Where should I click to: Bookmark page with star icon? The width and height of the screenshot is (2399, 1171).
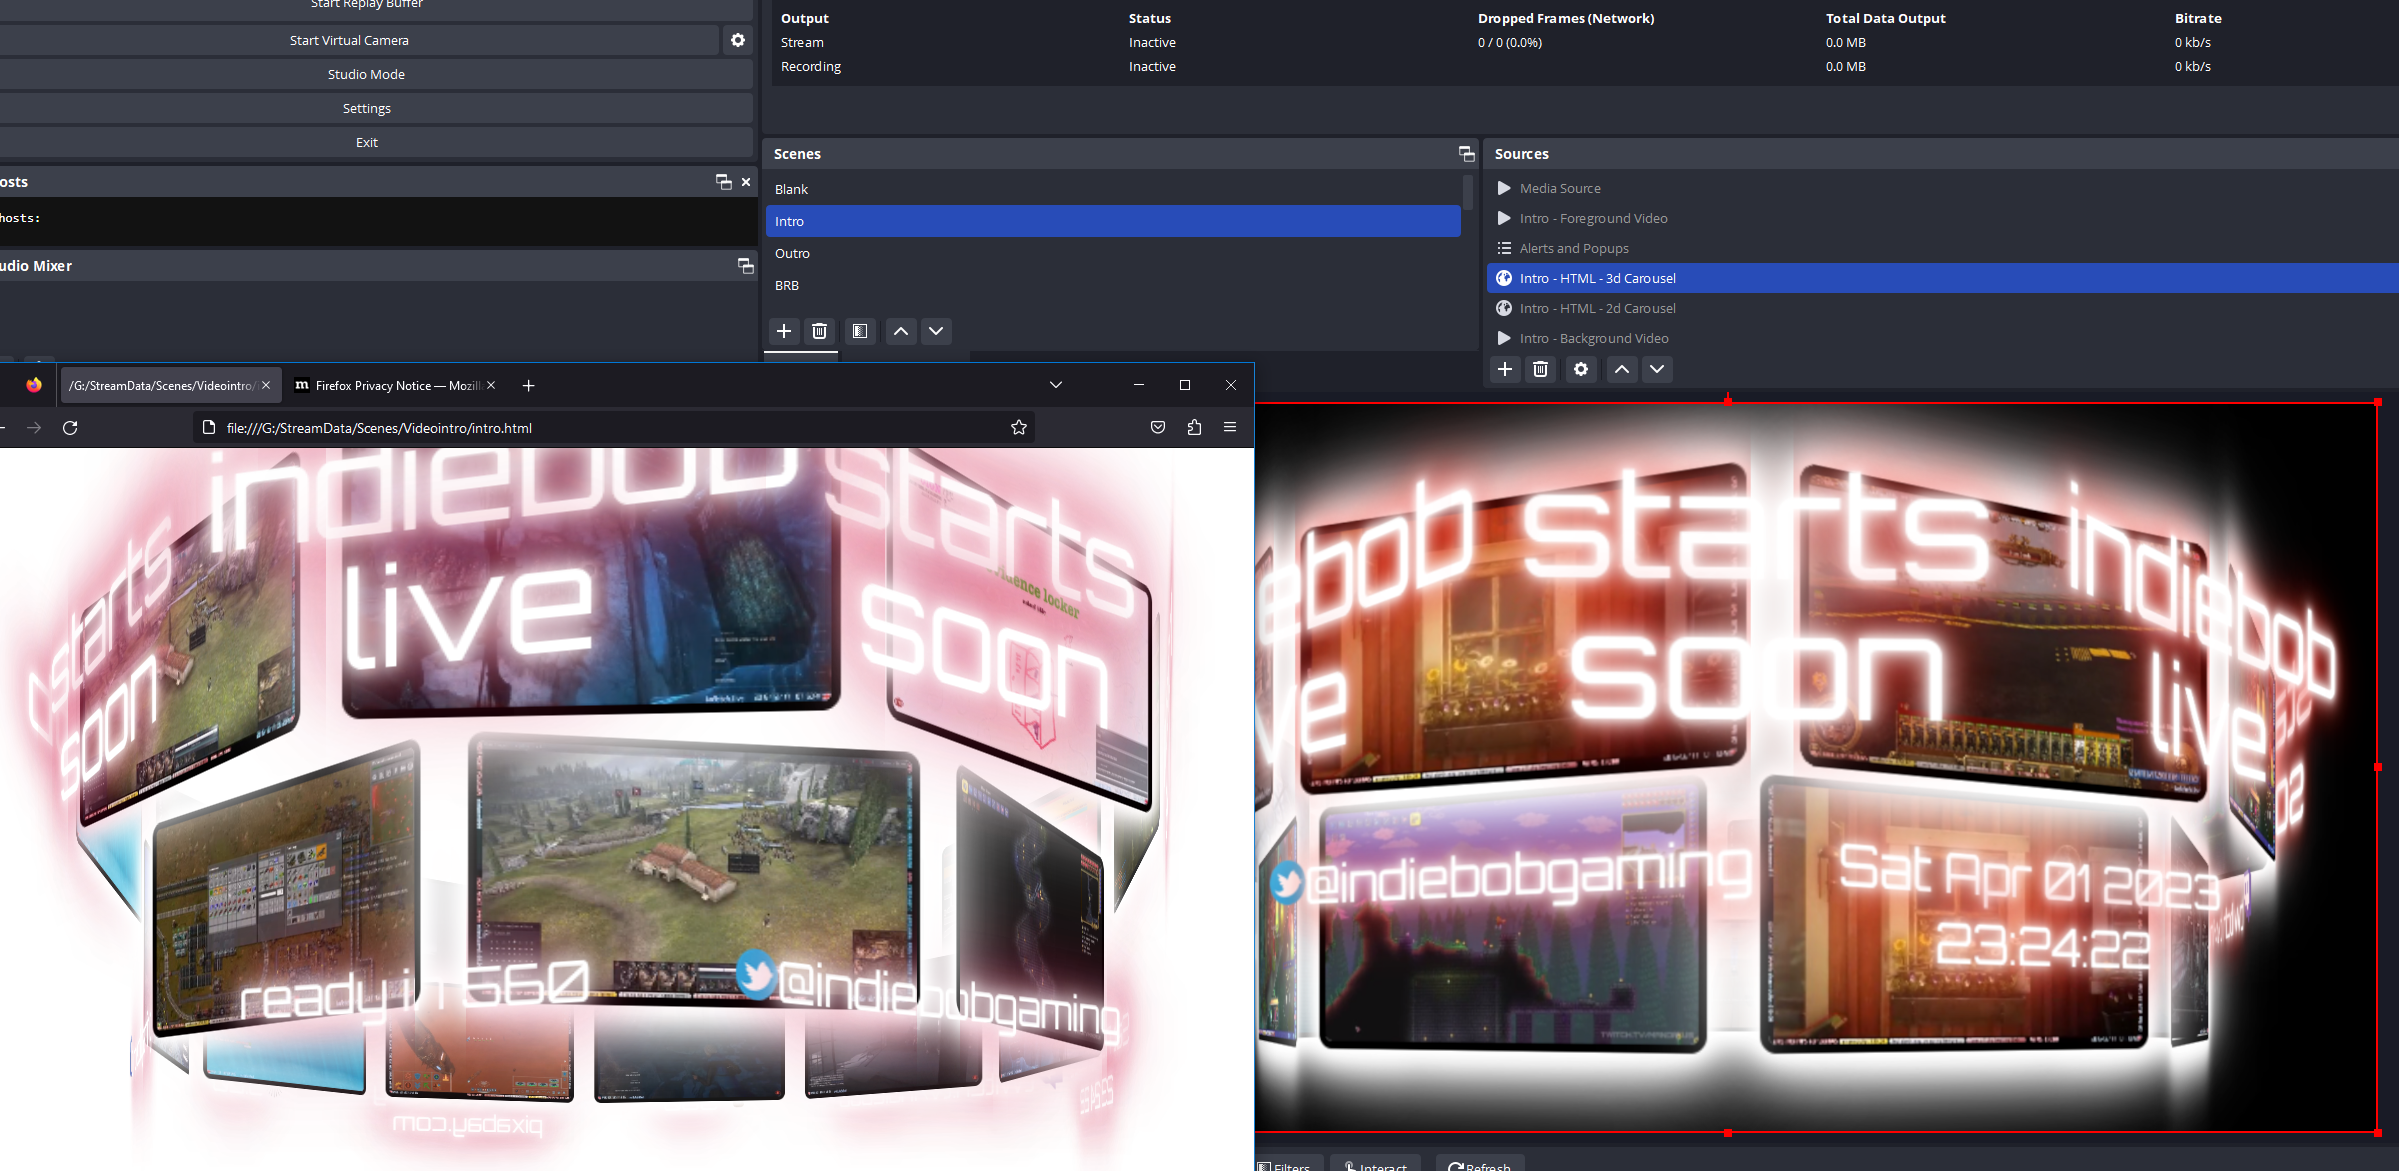coord(1018,428)
